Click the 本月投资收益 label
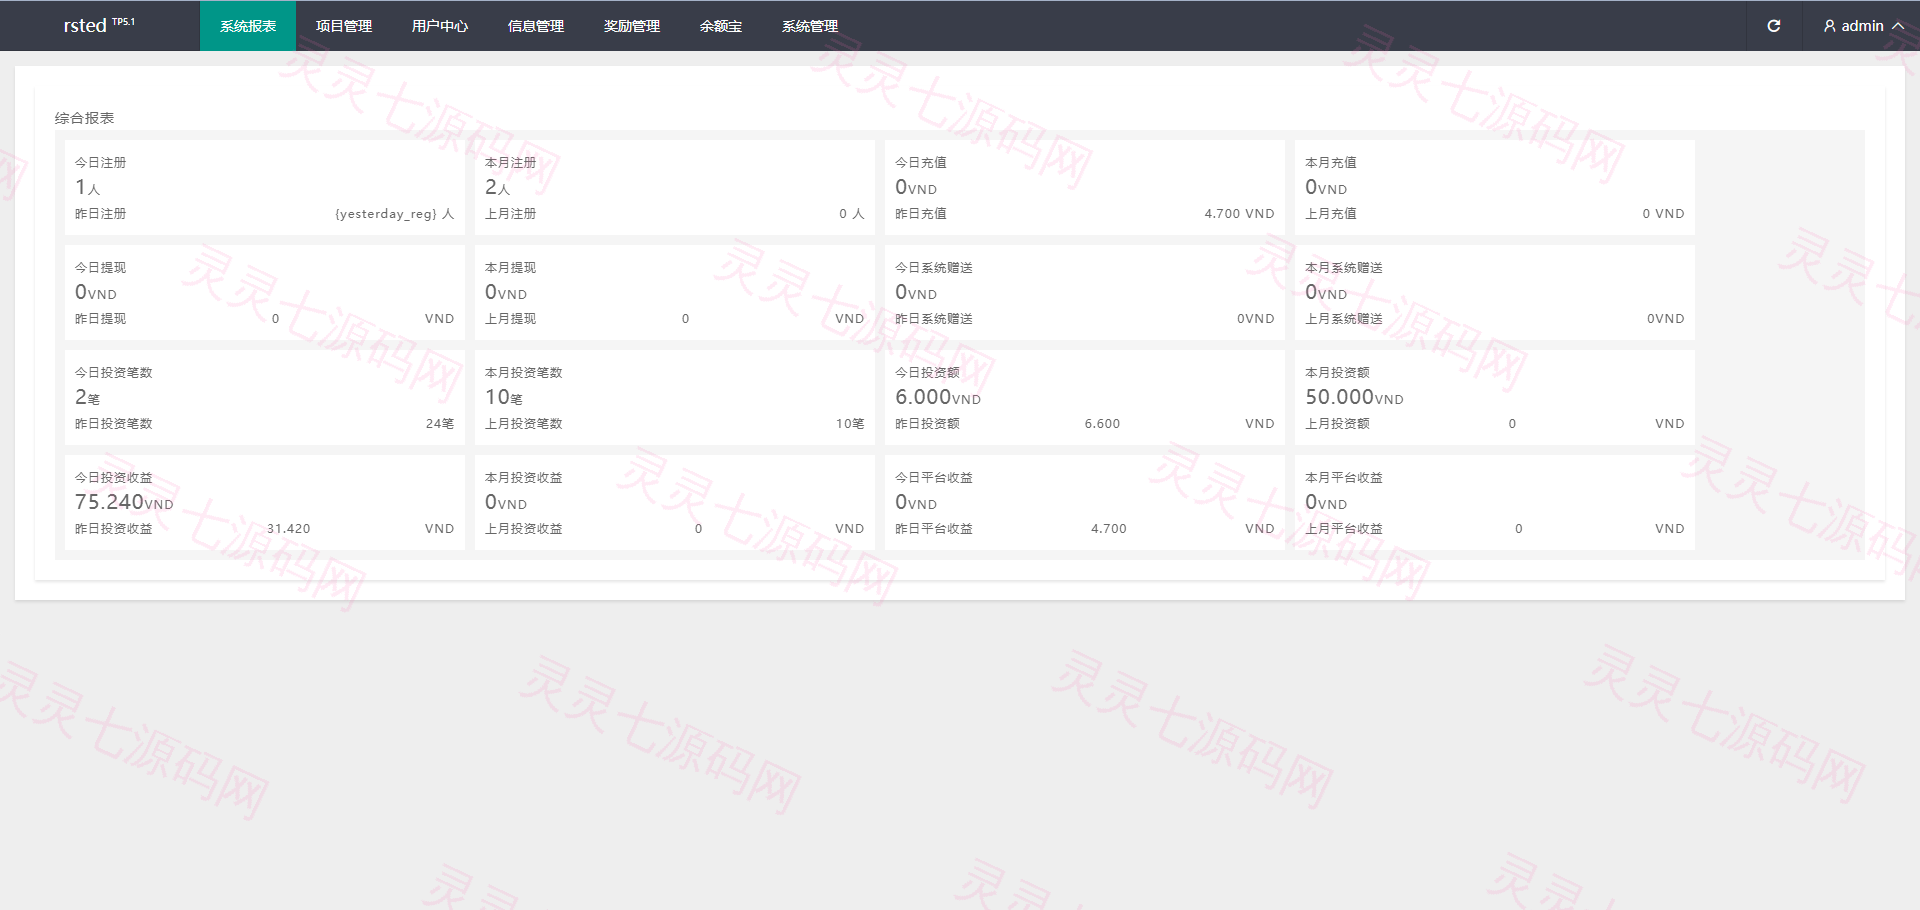1920x910 pixels. point(523,477)
